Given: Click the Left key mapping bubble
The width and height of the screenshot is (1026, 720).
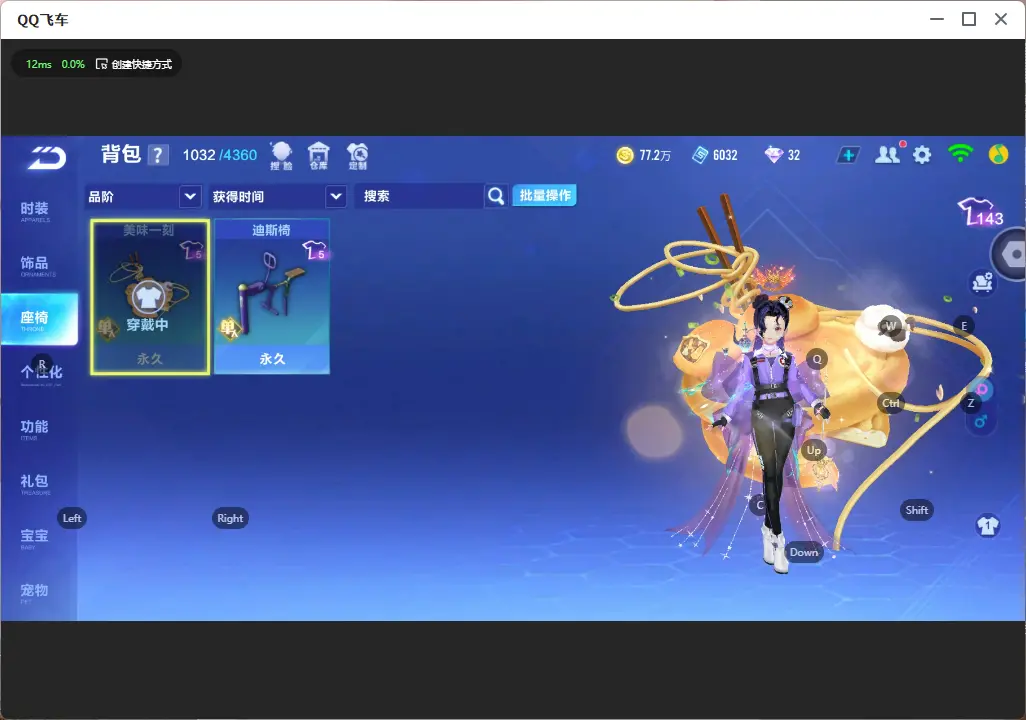Looking at the screenshot, I should 72,518.
